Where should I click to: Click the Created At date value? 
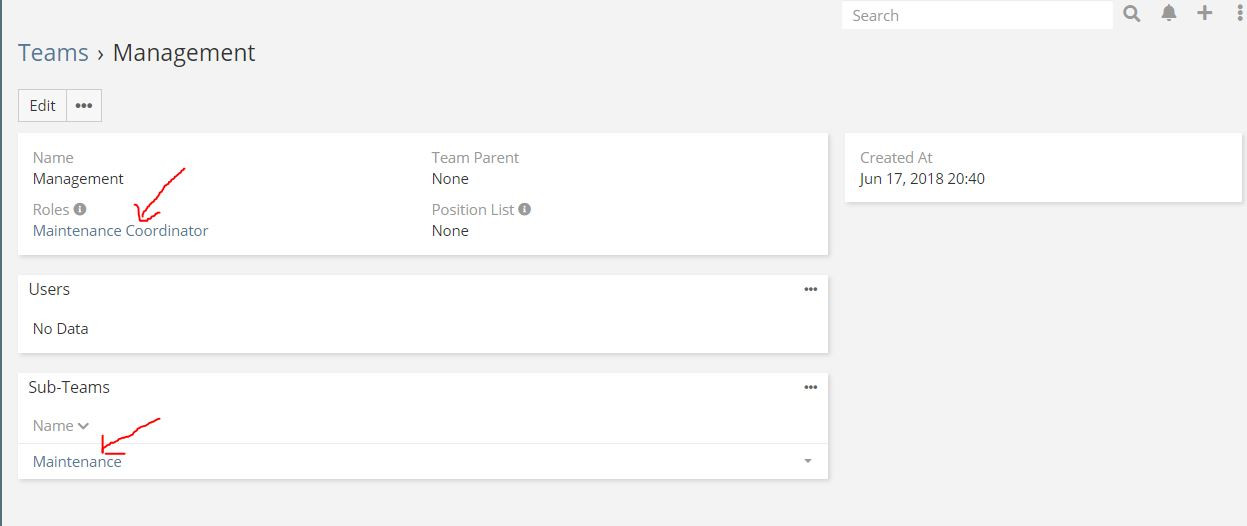(922, 179)
